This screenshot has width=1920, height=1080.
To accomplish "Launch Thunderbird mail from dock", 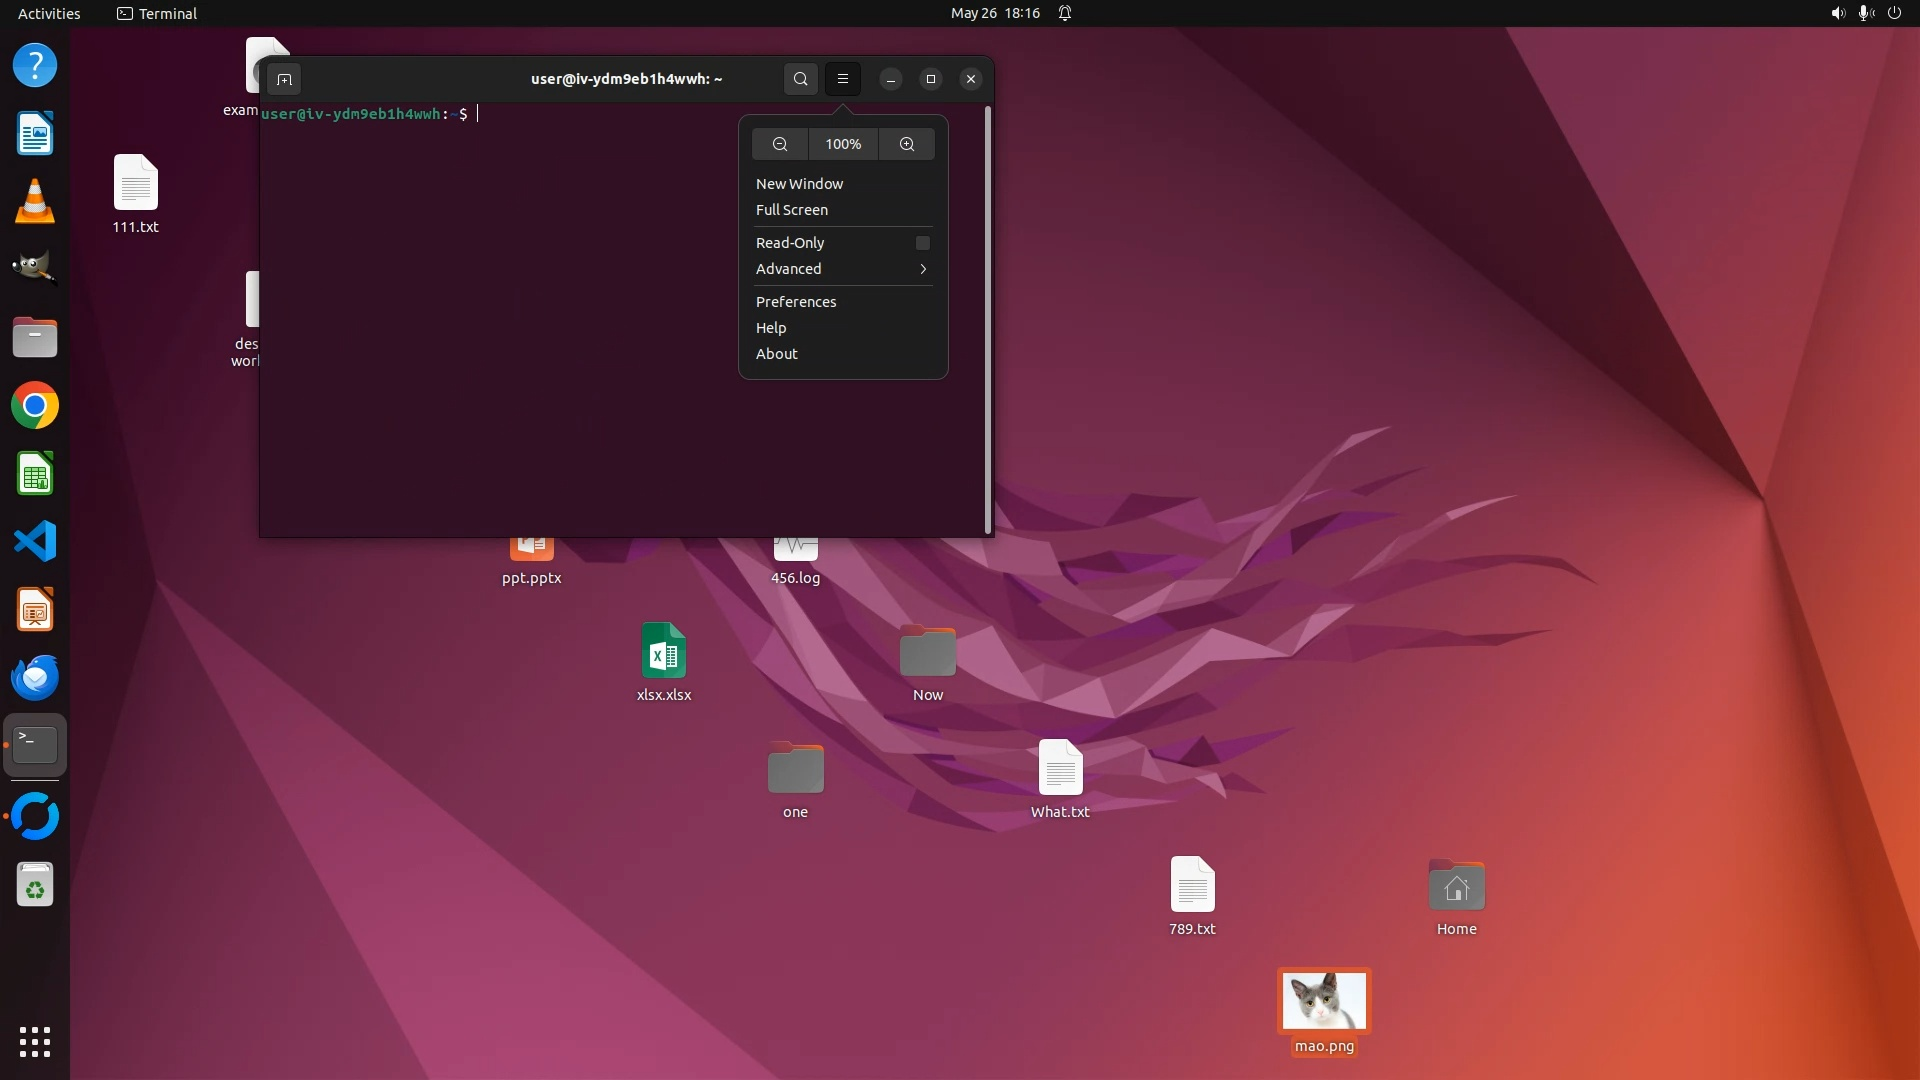I will point(35,678).
